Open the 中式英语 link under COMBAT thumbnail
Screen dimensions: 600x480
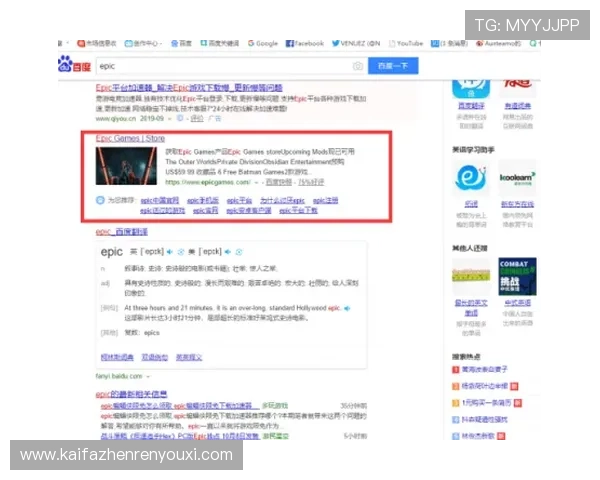tap(517, 303)
